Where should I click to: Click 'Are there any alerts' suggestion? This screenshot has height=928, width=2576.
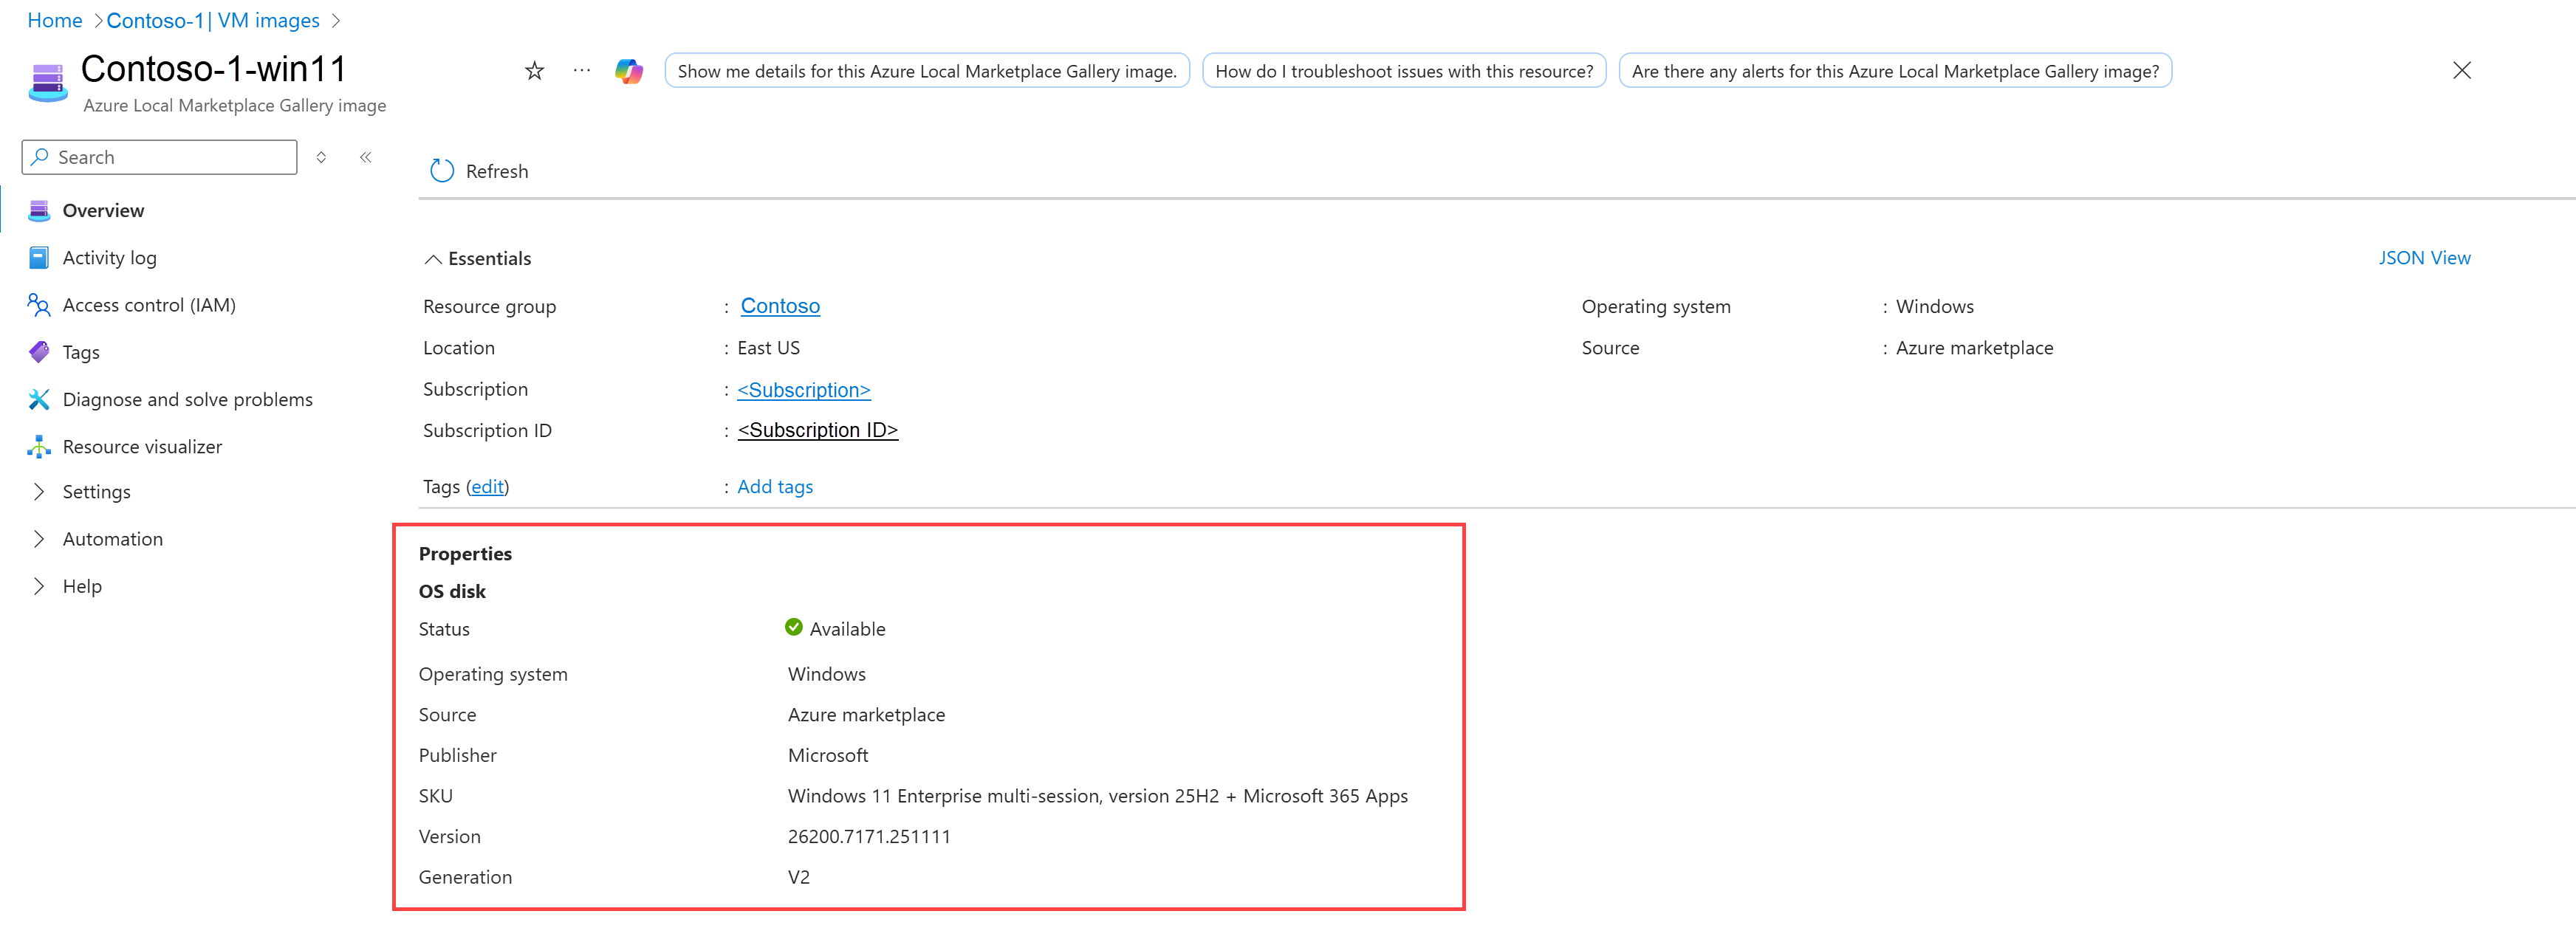click(1895, 71)
